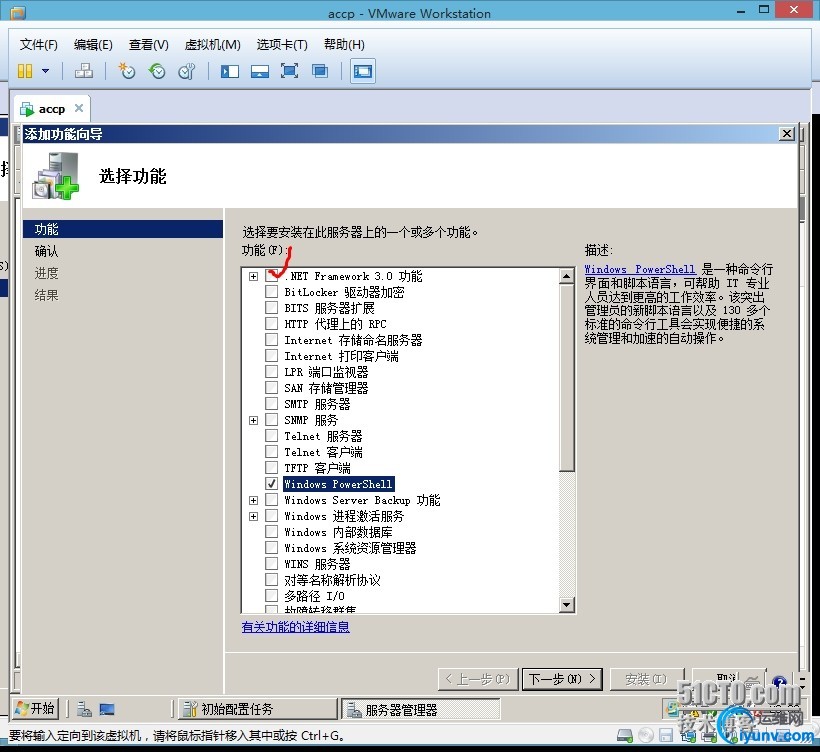Image resolution: width=820 pixels, height=752 pixels.
Task: Toggle the thumbnail bar icon
Action: tap(259, 71)
